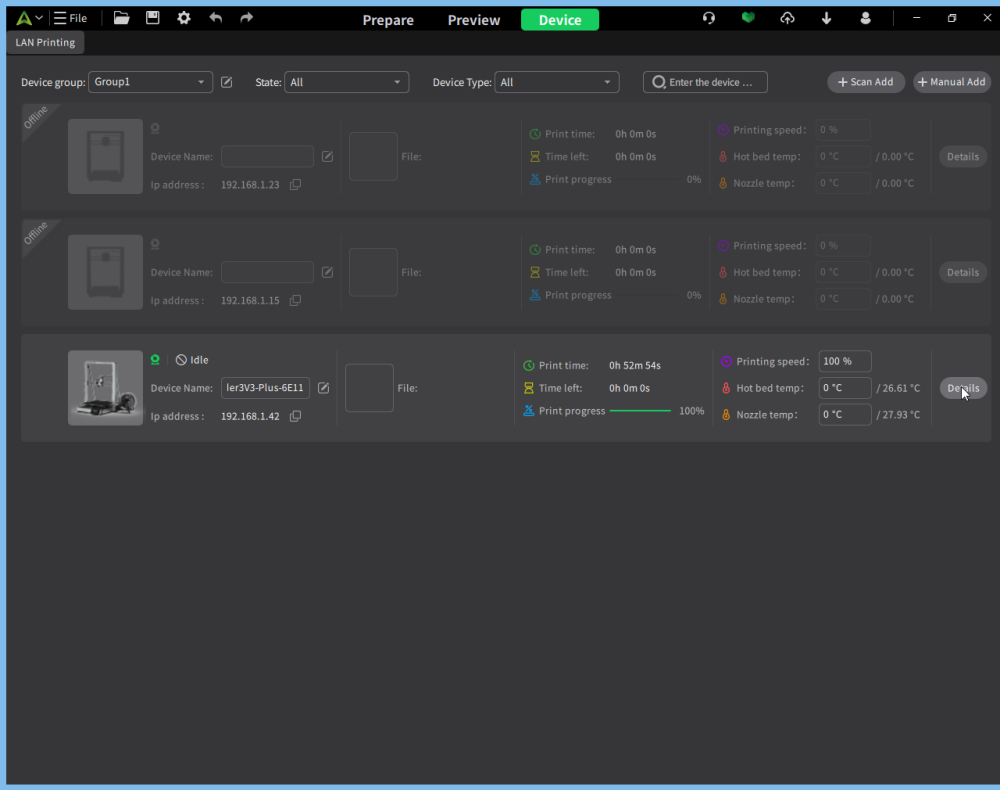Click the green online status icon
Image resolution: width=1000 pixels, height=790 pixels.
click(x=155, y=360)
